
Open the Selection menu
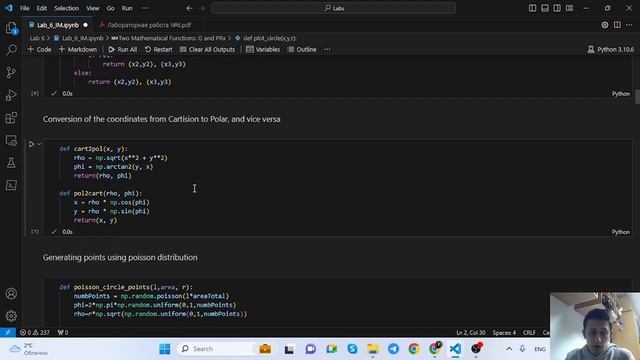coord(67,8)
